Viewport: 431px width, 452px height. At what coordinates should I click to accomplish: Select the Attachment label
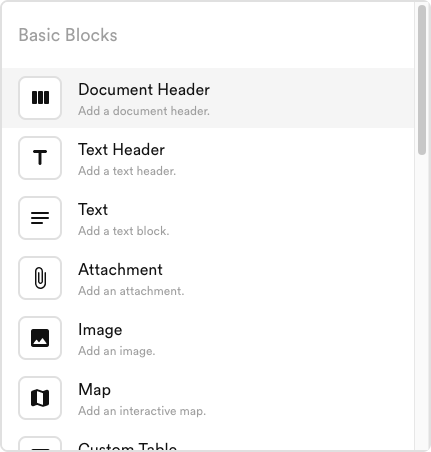(120, 270)
